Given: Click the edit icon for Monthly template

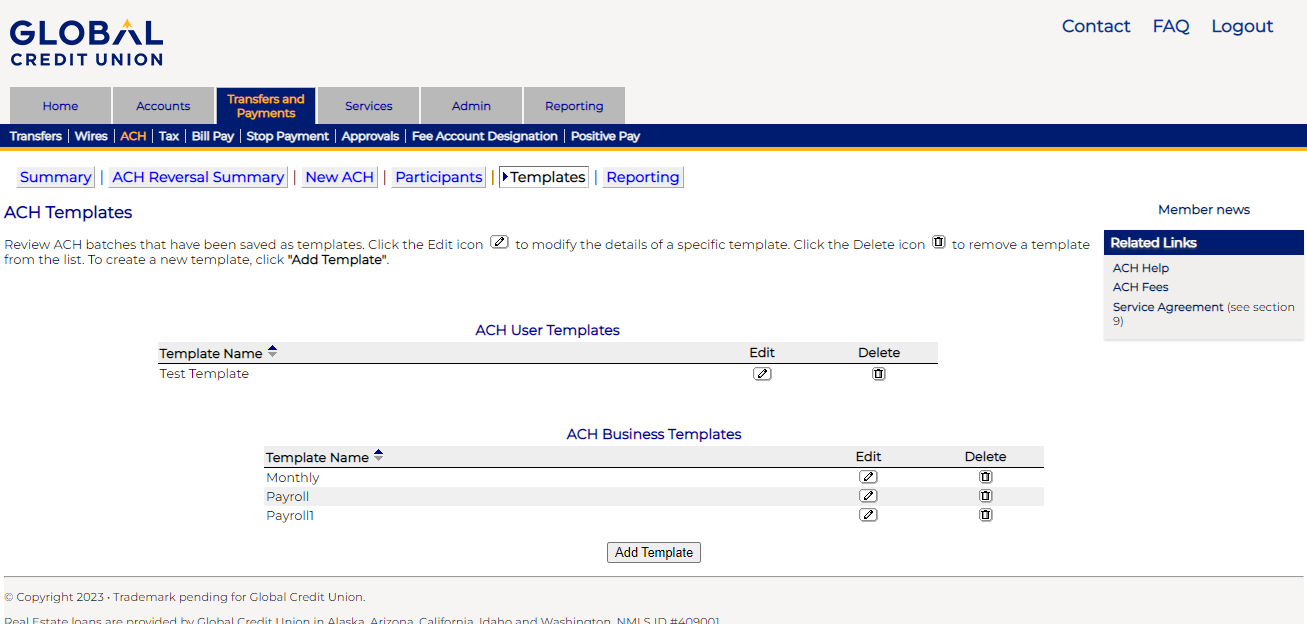Looking at the screenshot, I should point(868,477).
